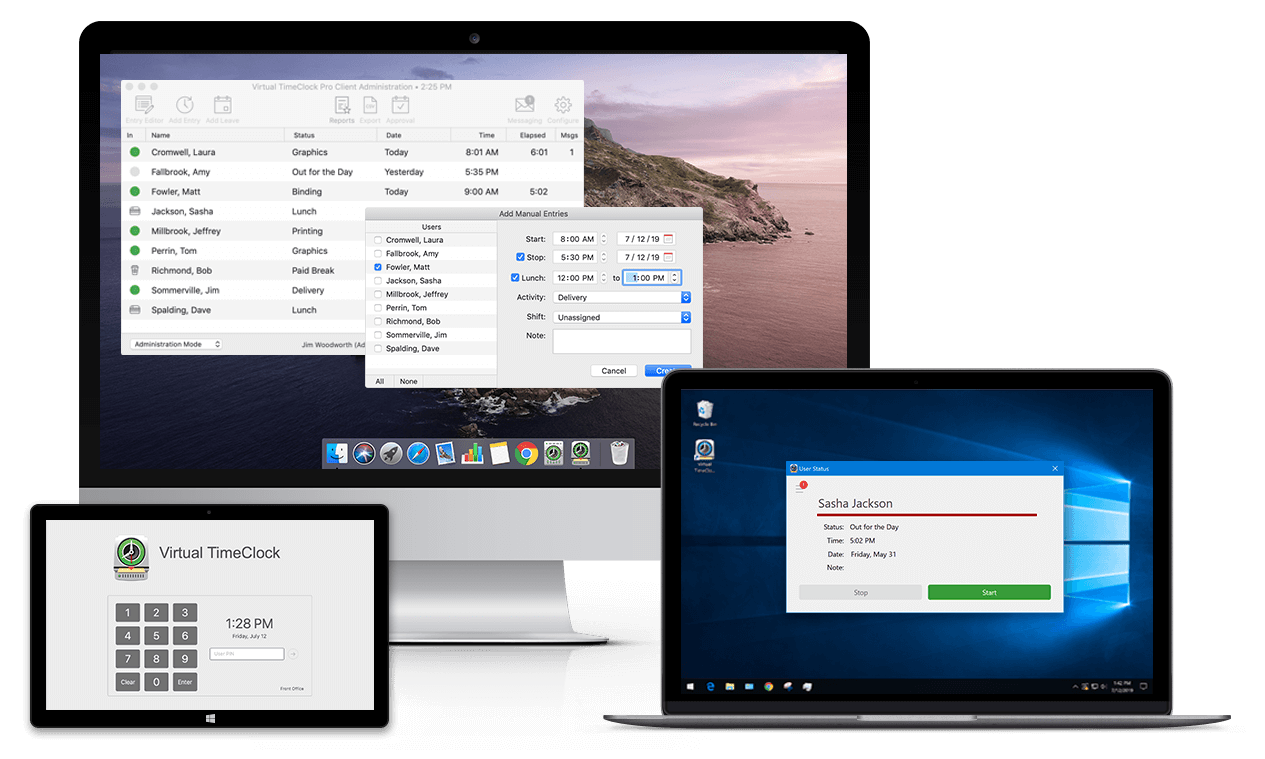Click Cancel in Add Manual Entries

coord(614,371)
